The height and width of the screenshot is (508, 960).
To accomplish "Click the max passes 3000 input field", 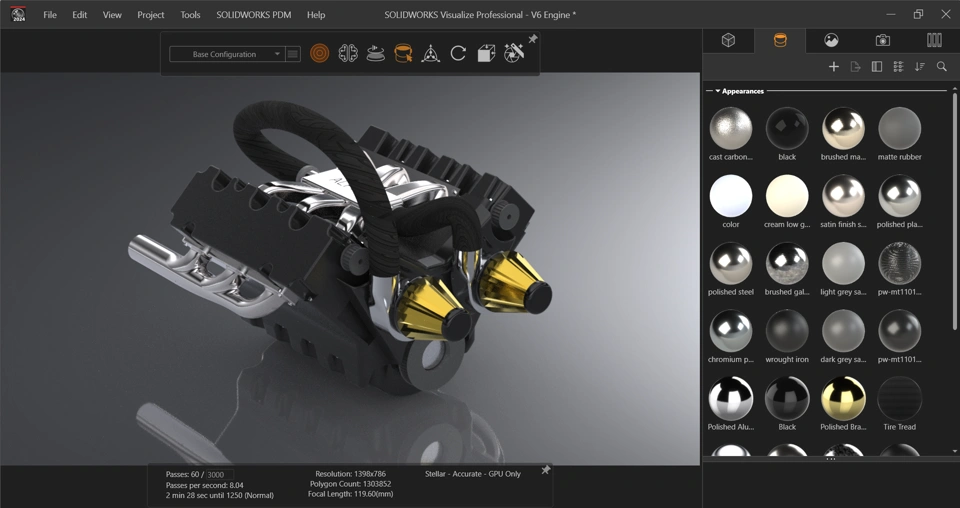I will pos(219,474).
